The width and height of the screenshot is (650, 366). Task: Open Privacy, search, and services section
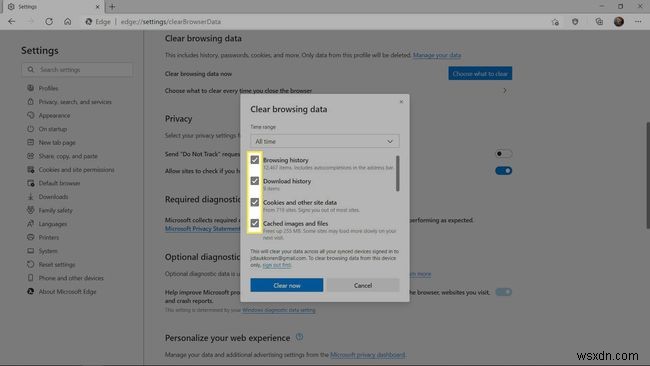tap(75, 102)
